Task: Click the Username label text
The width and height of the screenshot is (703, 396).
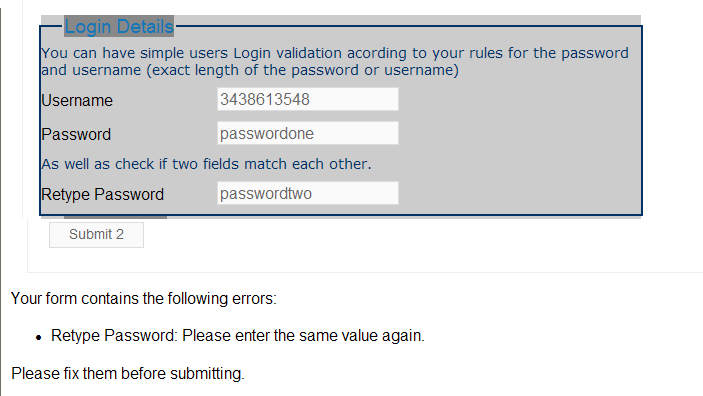Action: click(x=77, y=100)
